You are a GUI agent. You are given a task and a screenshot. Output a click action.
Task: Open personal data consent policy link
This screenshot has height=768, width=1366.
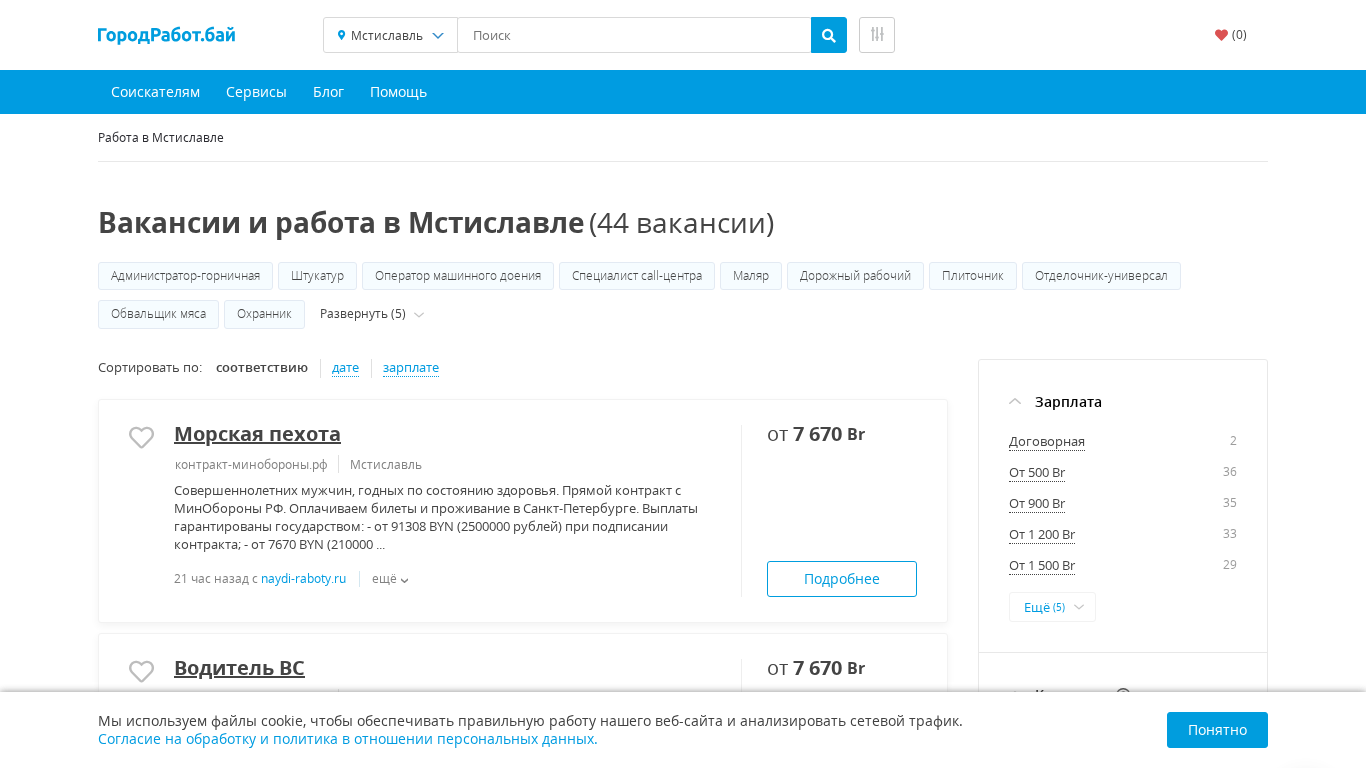[348, 739]
